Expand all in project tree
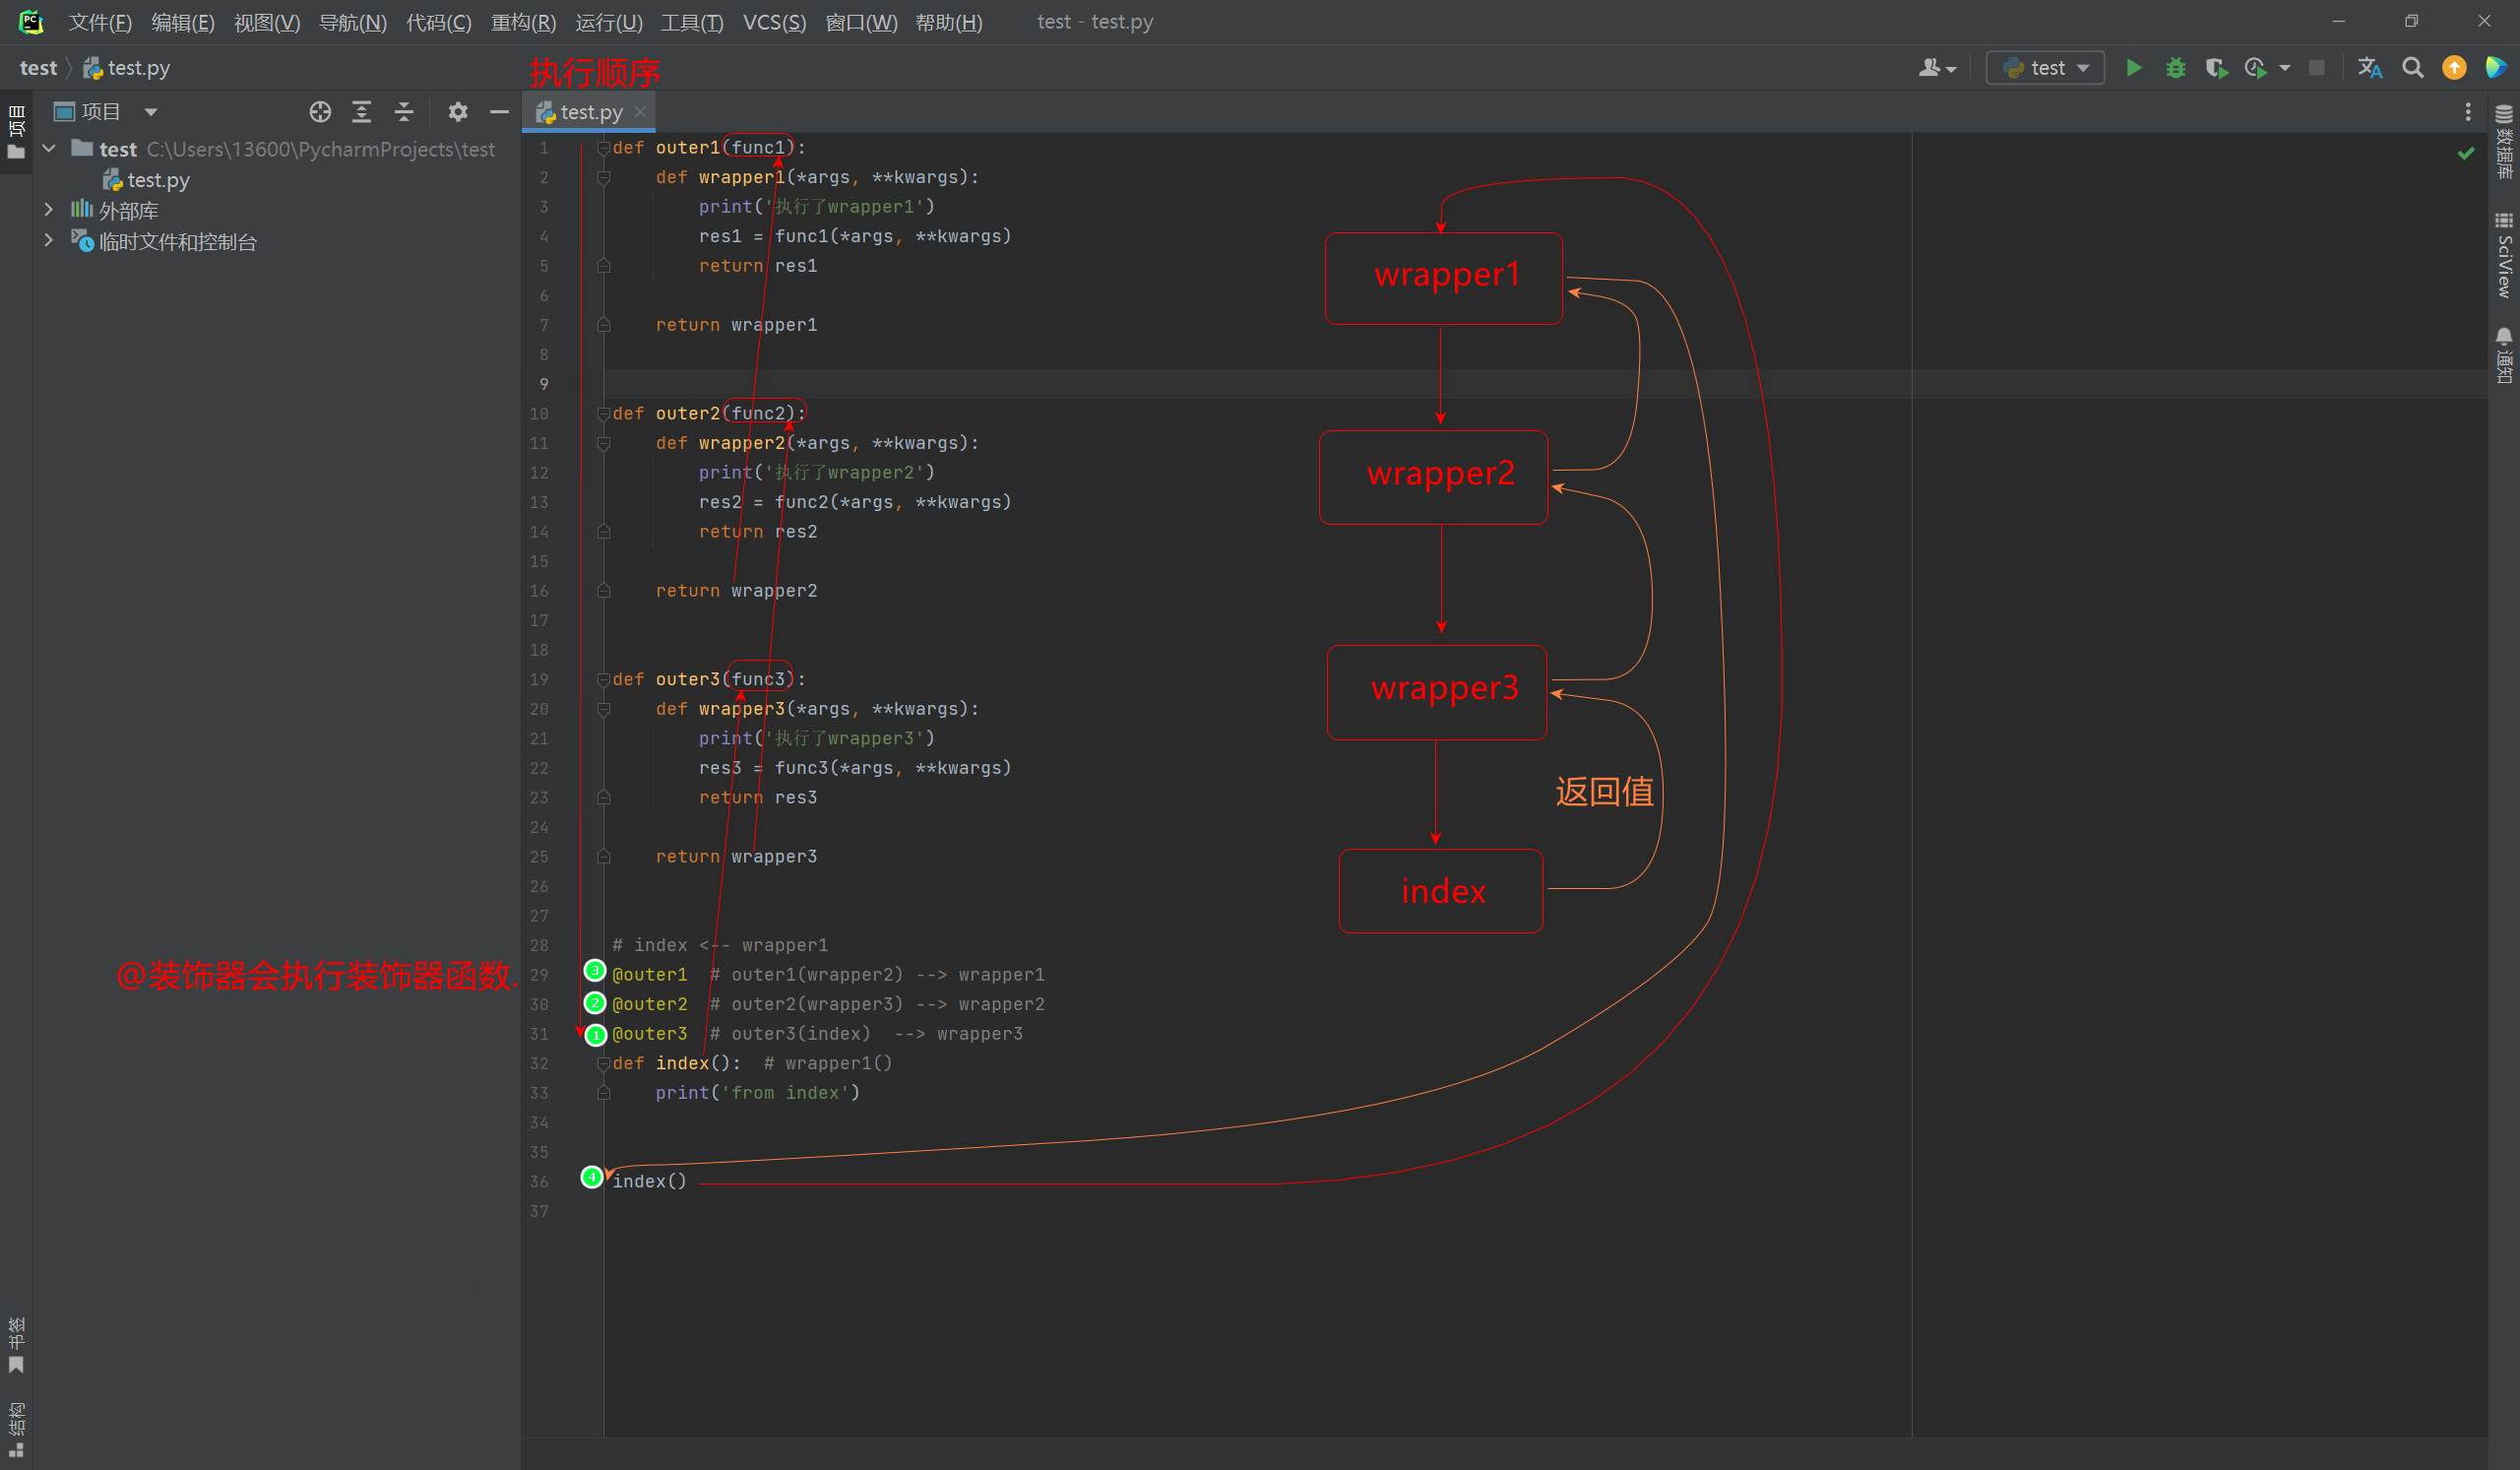This screenshot has height=1470, width=2520. (362, 112)
